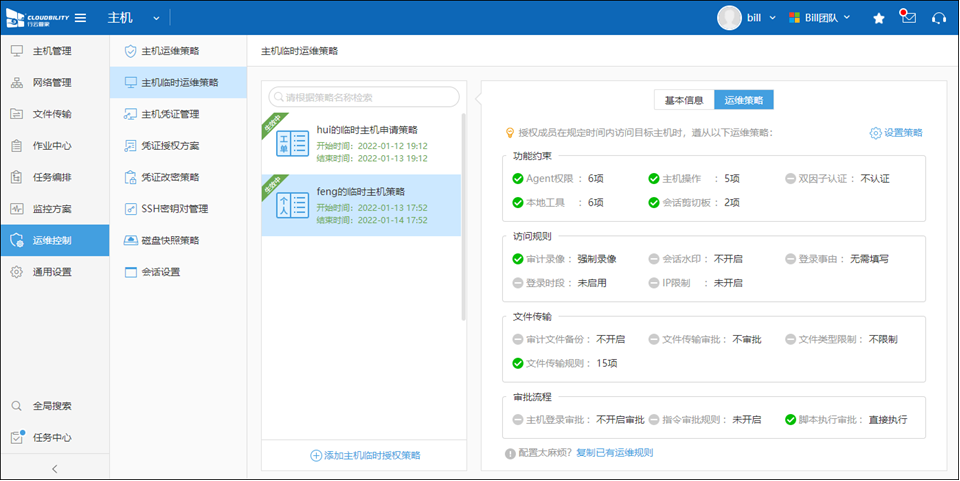The width and height of the screenshot is (960, 481).
Task: Go to 监控方案 in the sidebar
Action: click(x=52, y=209)
